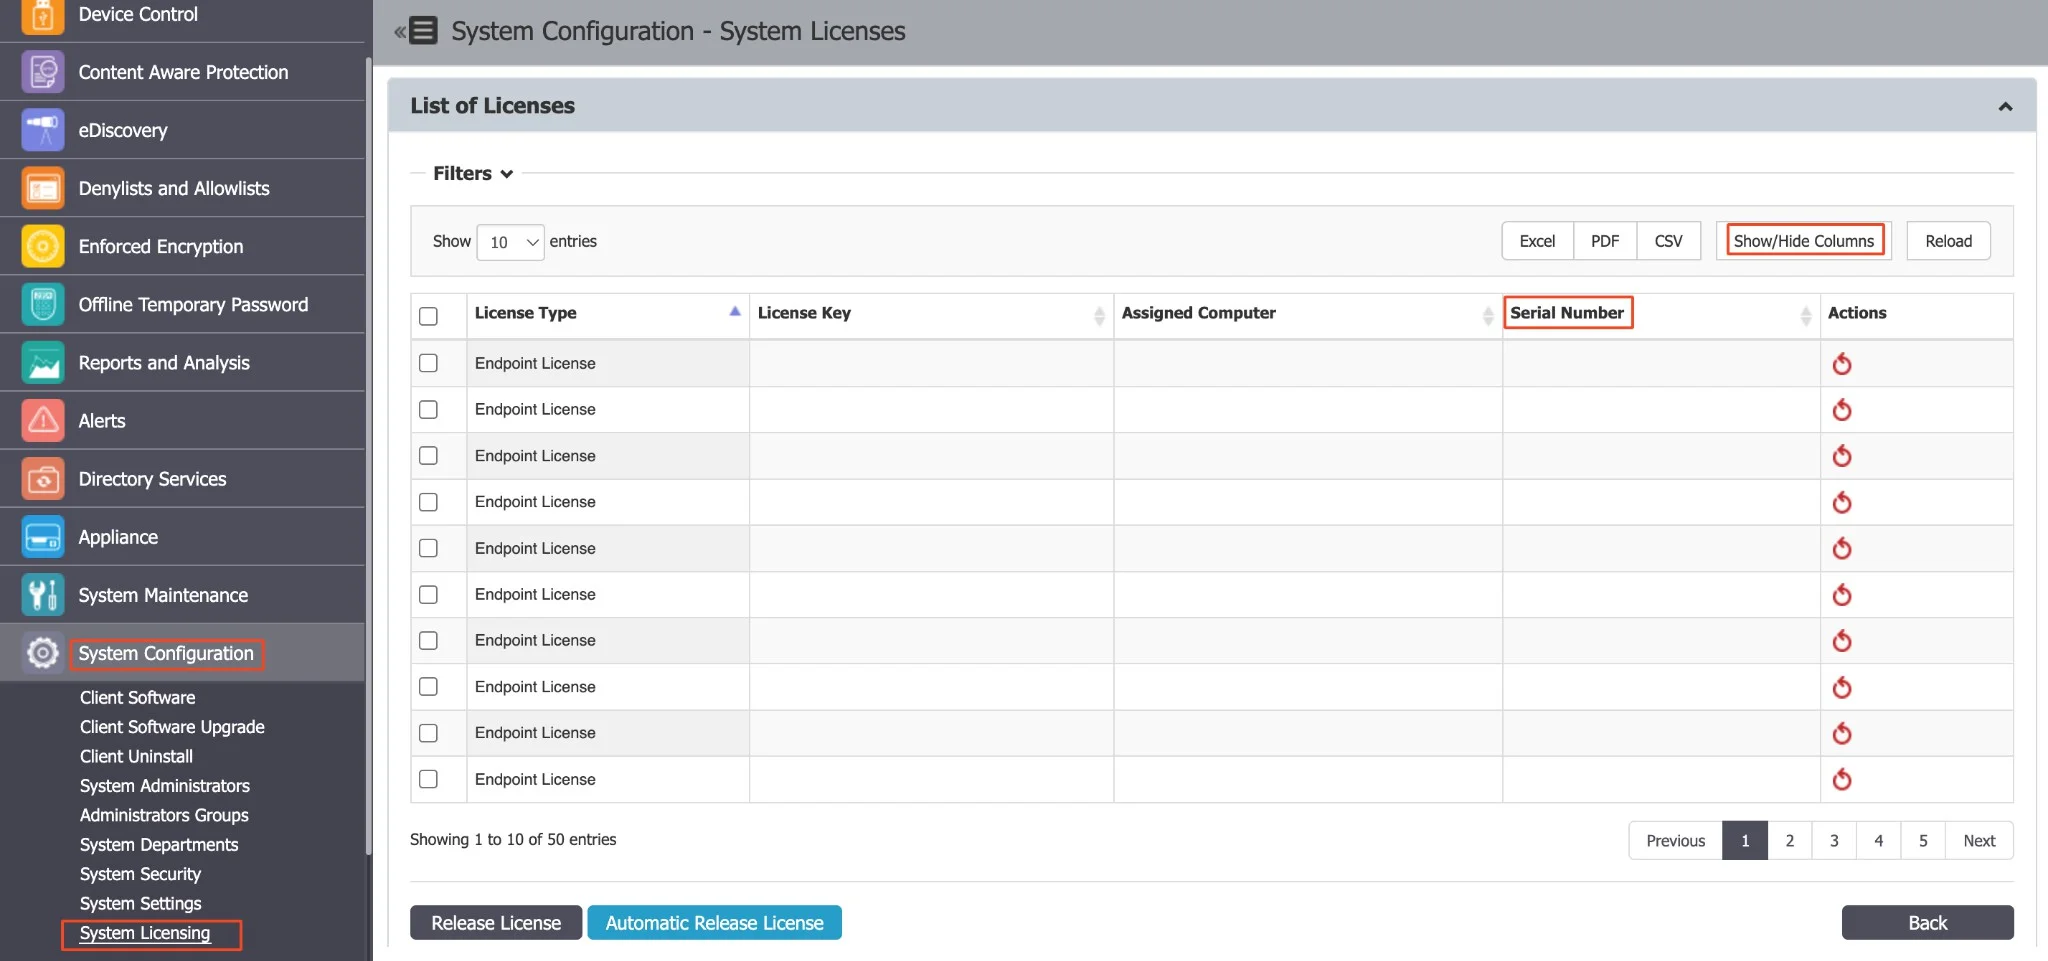Click the System Configuration gear icon
Screen dimensions: 2048x961
pyautogui.click(x=42, y=652)
